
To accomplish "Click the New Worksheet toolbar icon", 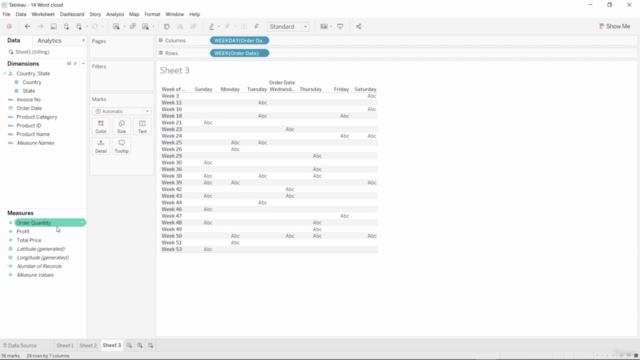I will coord(116,27).
